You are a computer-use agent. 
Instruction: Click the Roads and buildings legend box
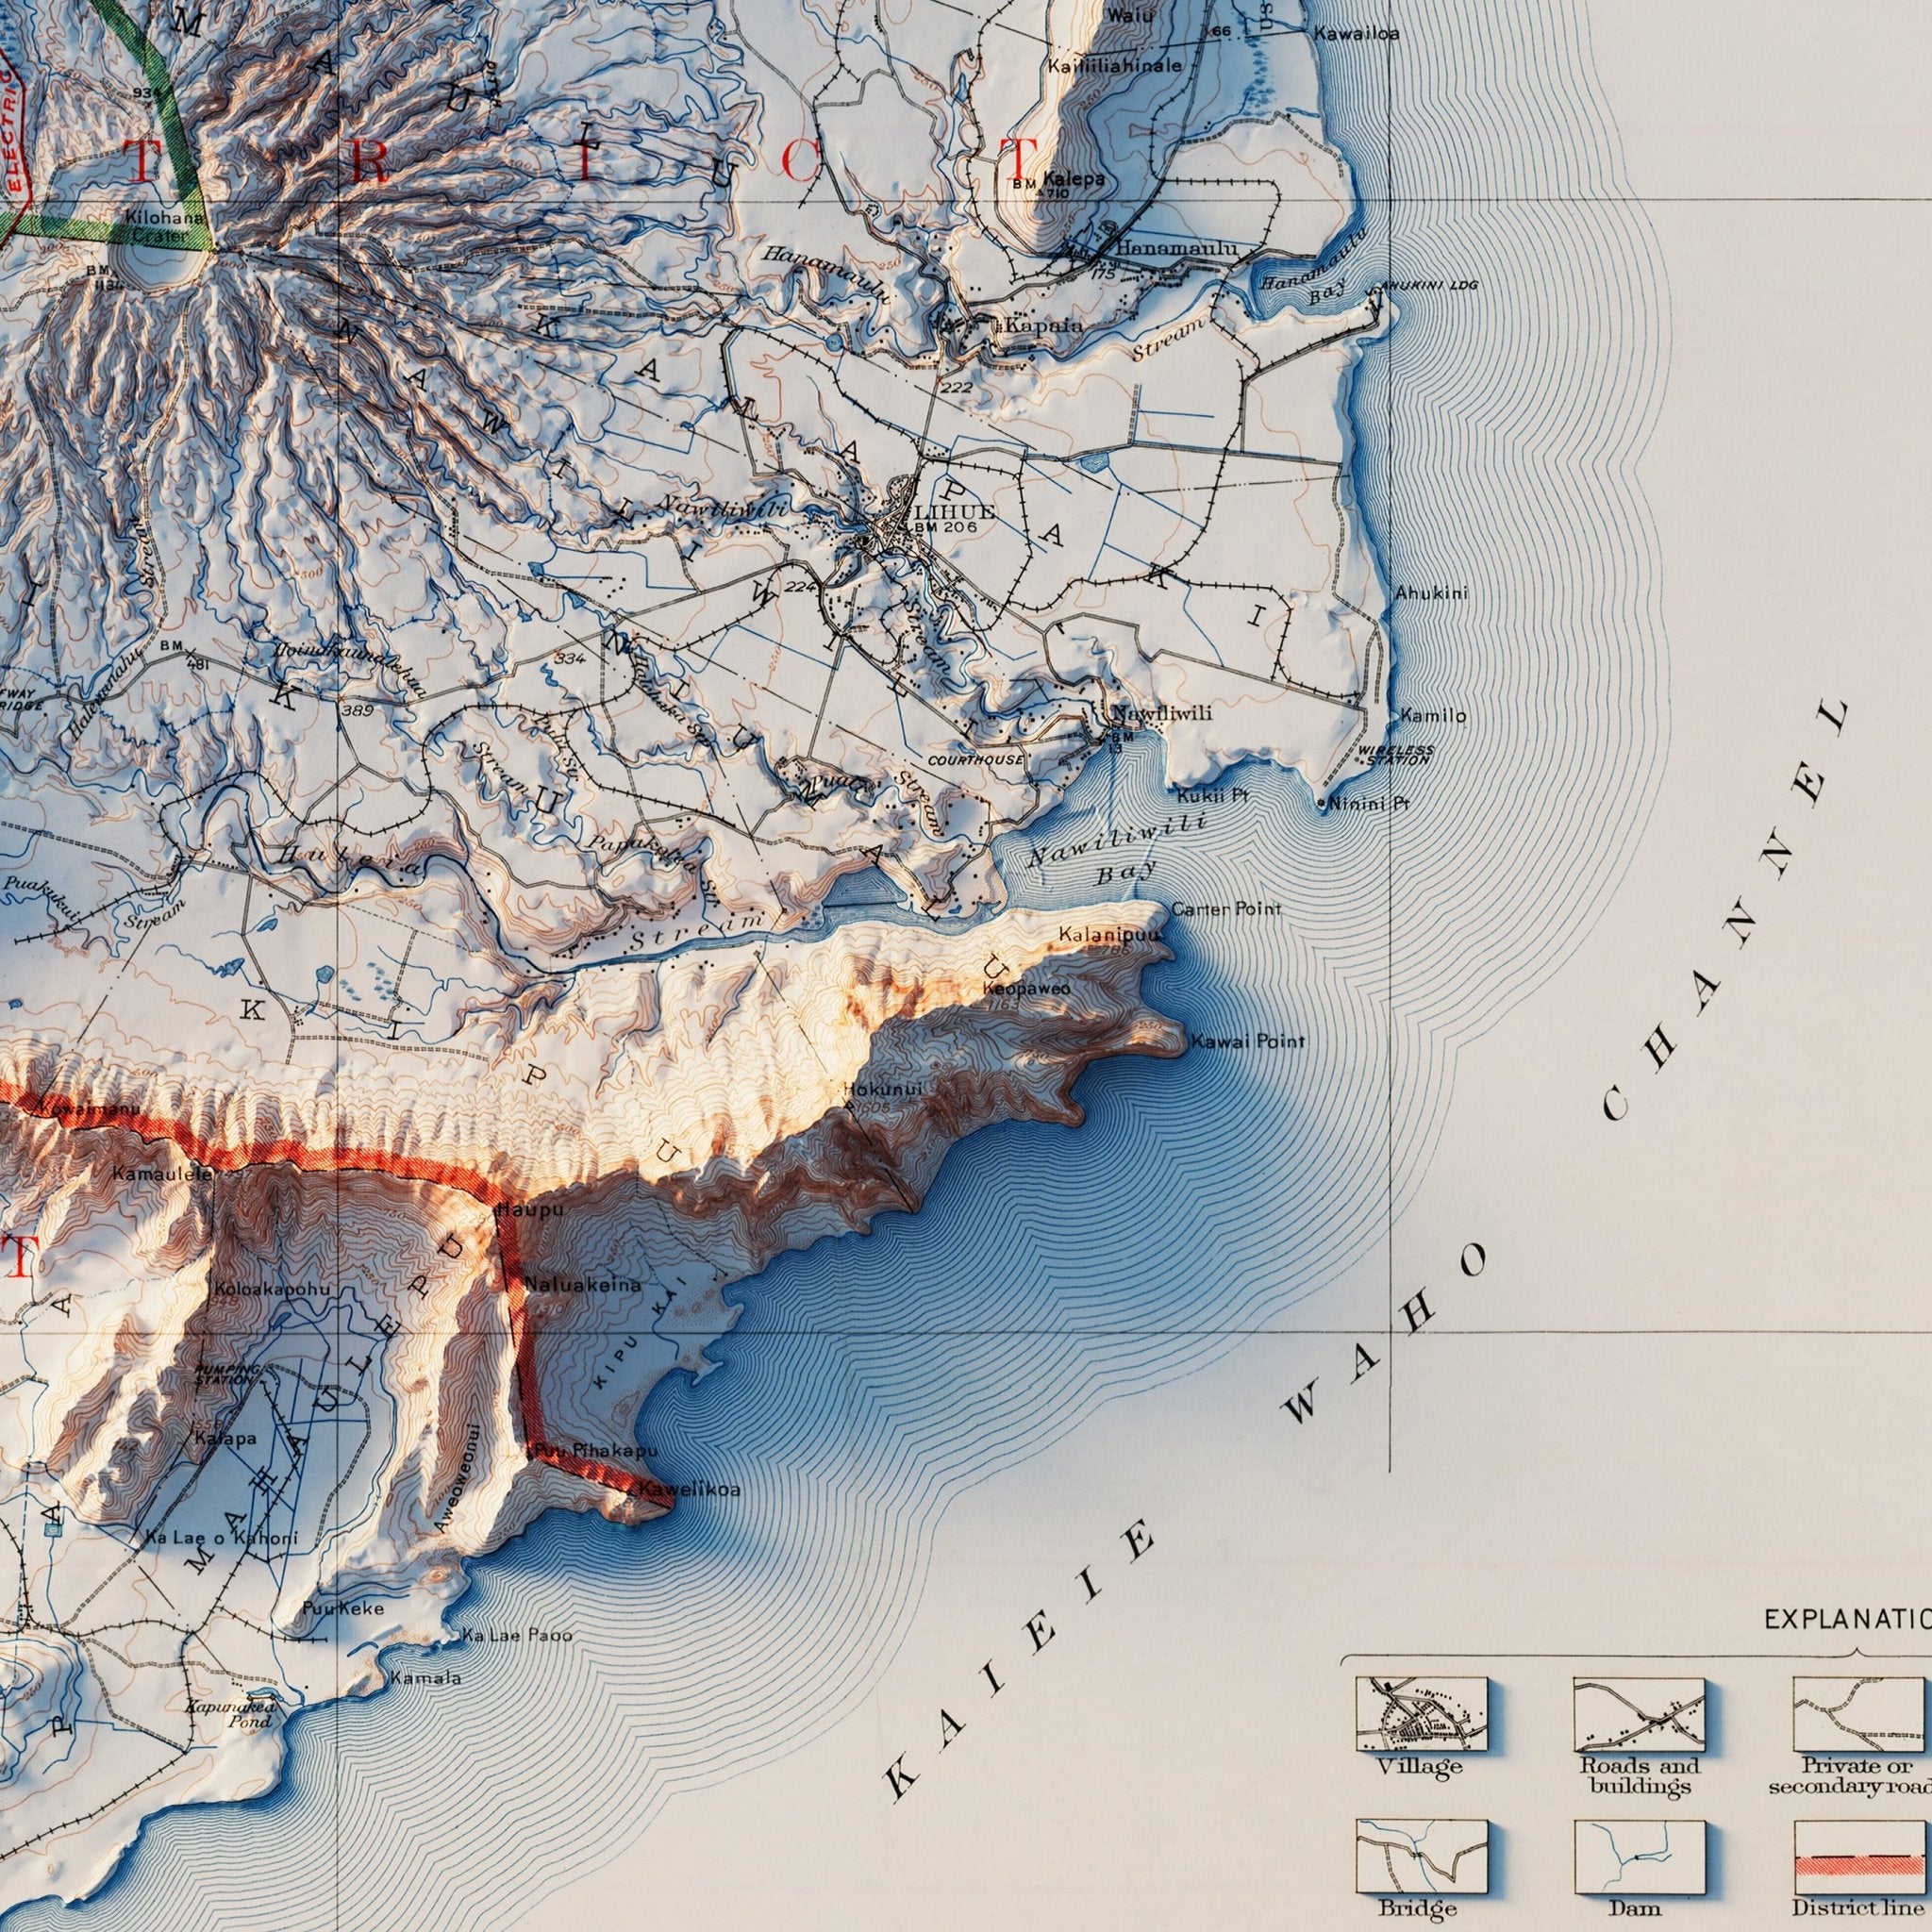[1639, 1714]
